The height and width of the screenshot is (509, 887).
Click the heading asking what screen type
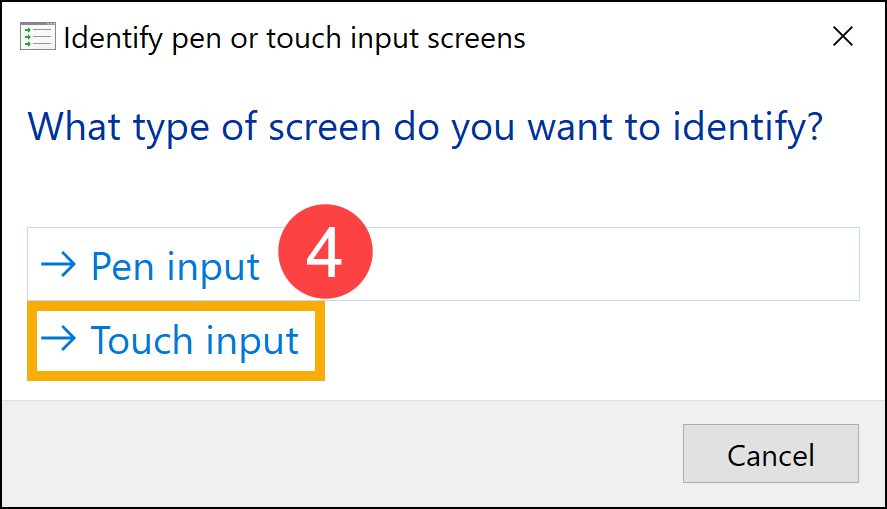(425, 127)
